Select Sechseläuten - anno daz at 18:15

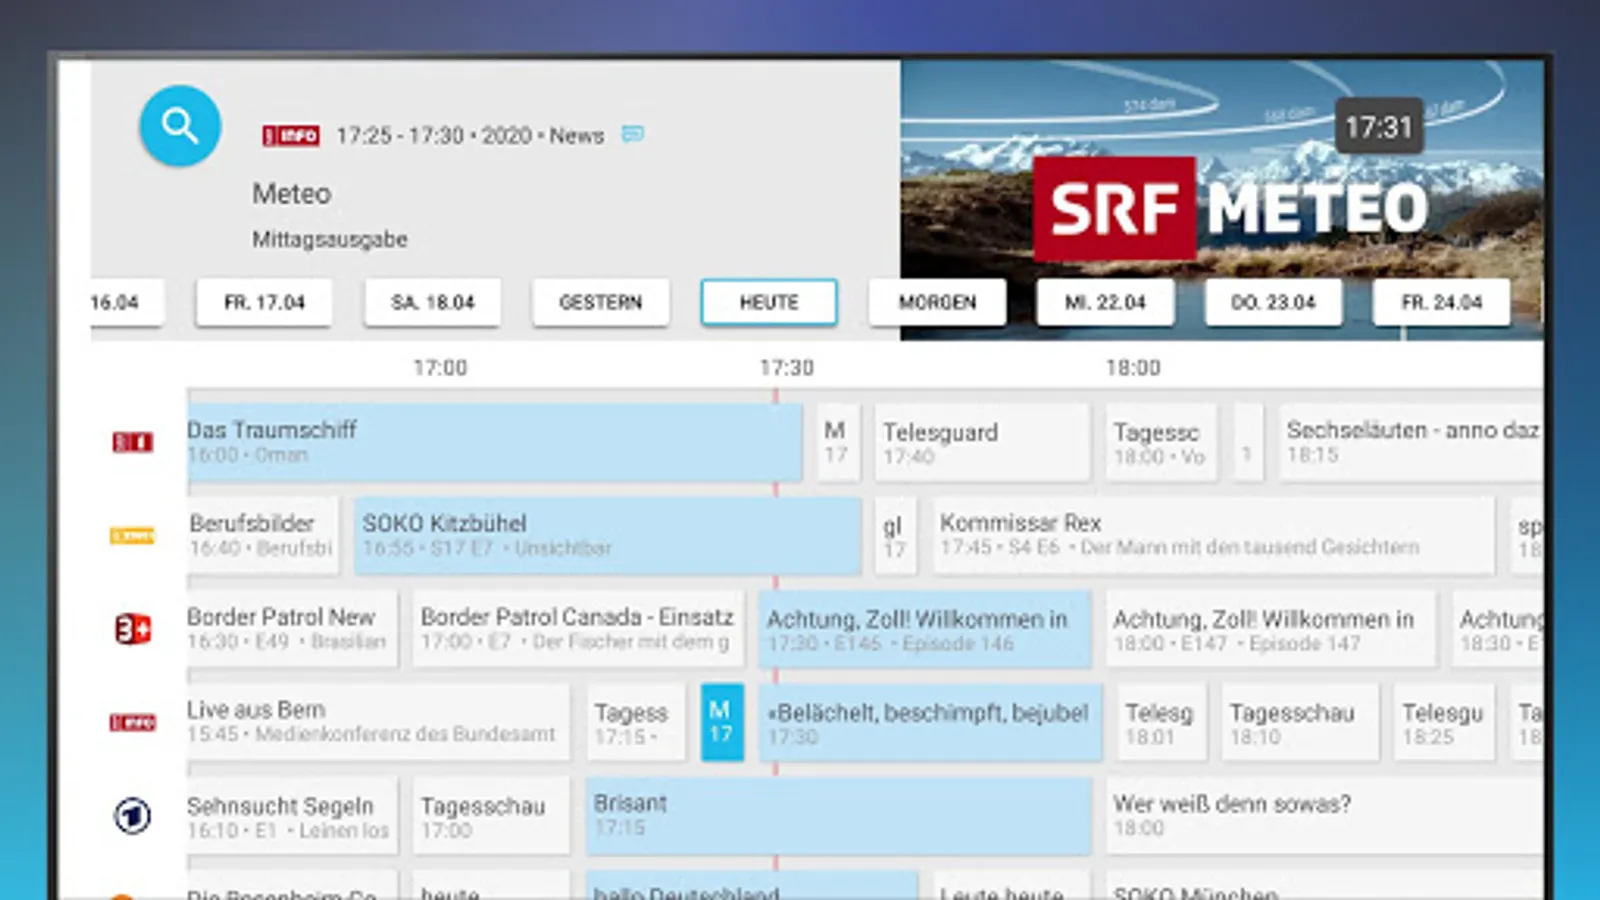pos(1411,442)
